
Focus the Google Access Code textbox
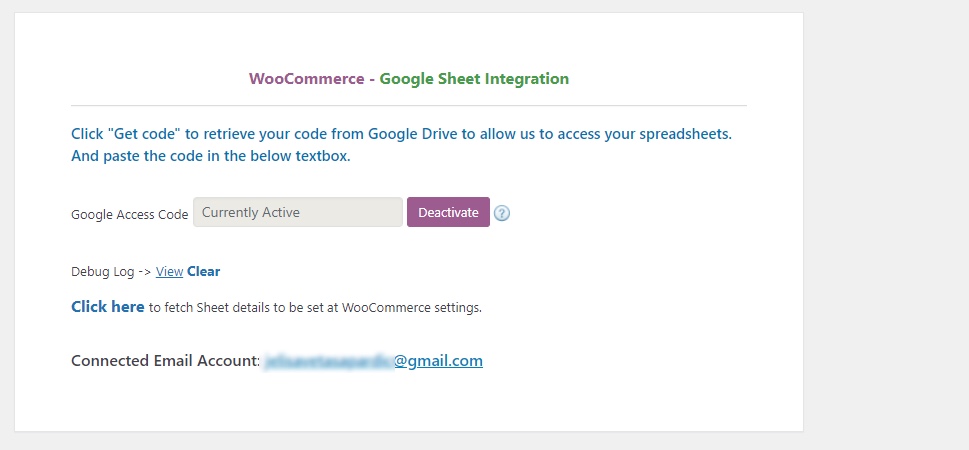coord(298,212)
